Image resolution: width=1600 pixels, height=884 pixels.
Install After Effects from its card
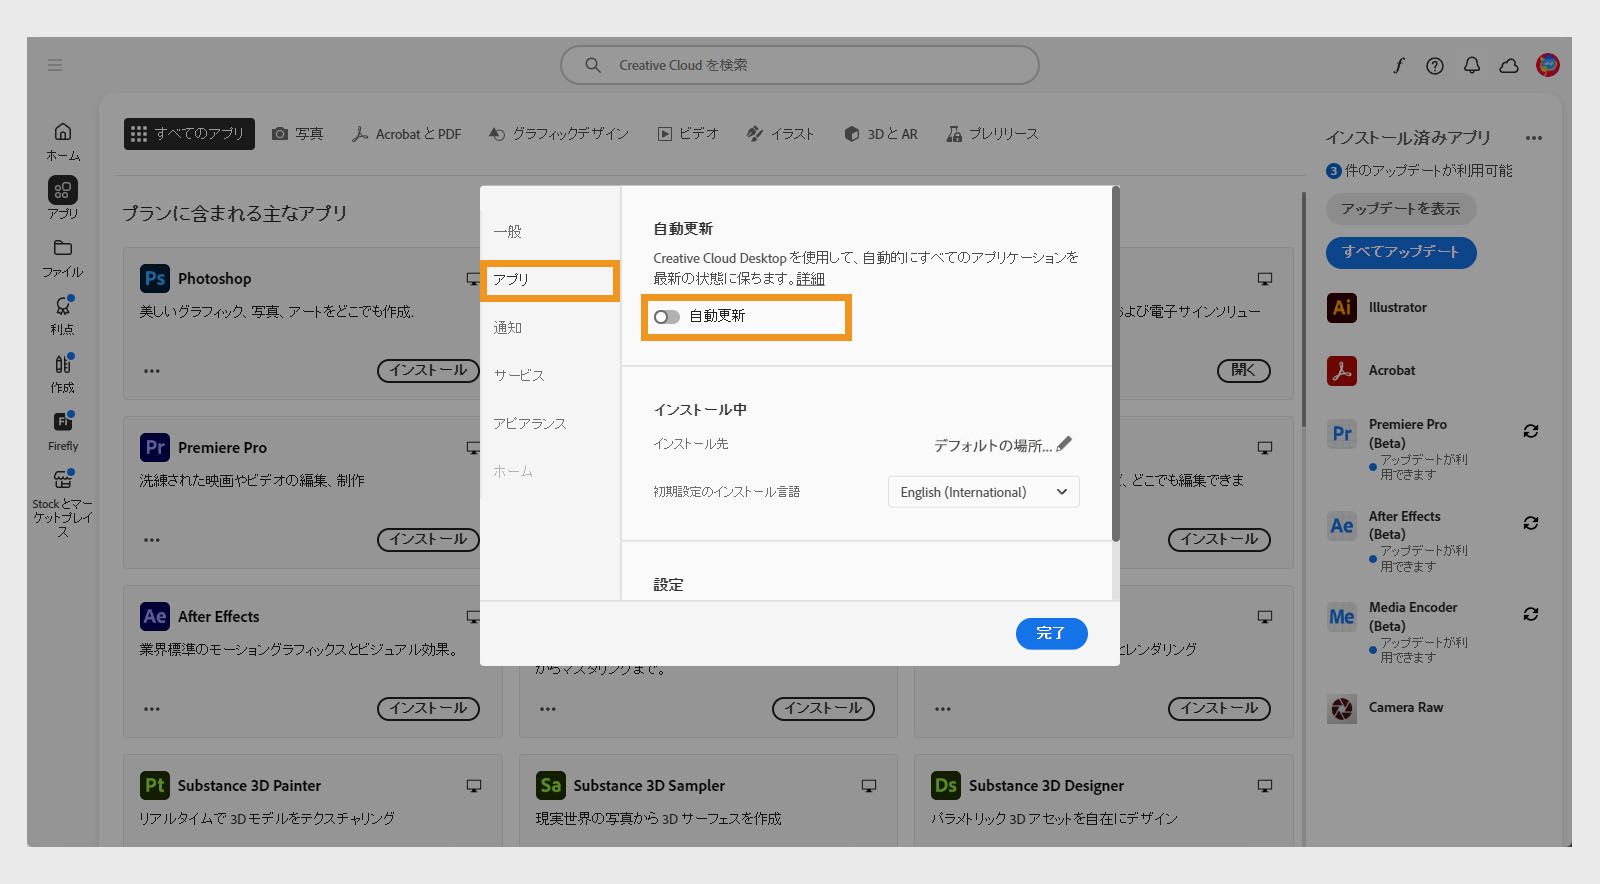click(x=428, y=708)
